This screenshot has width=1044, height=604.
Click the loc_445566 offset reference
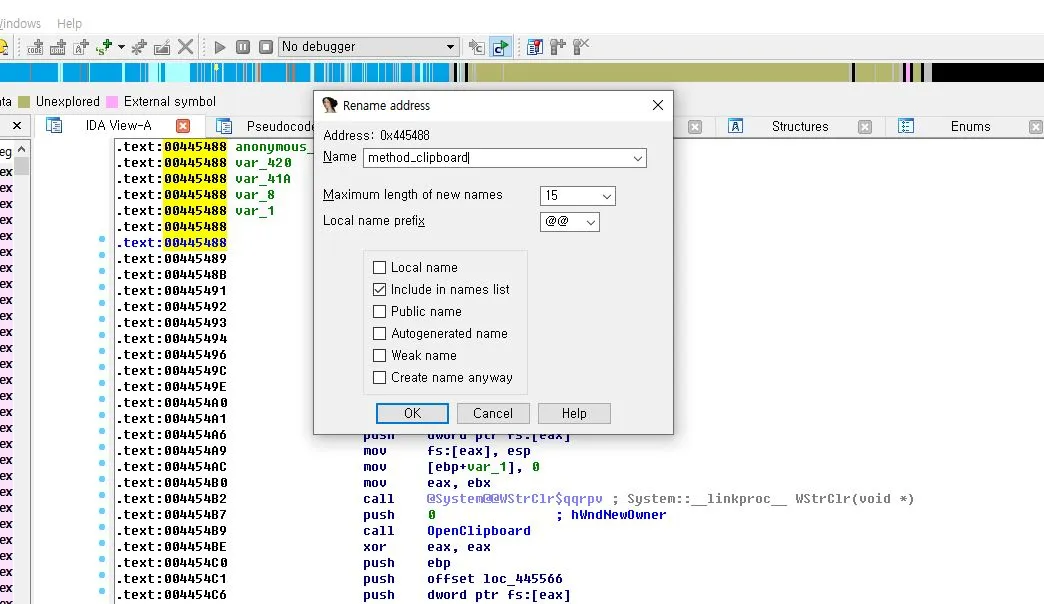523,579
